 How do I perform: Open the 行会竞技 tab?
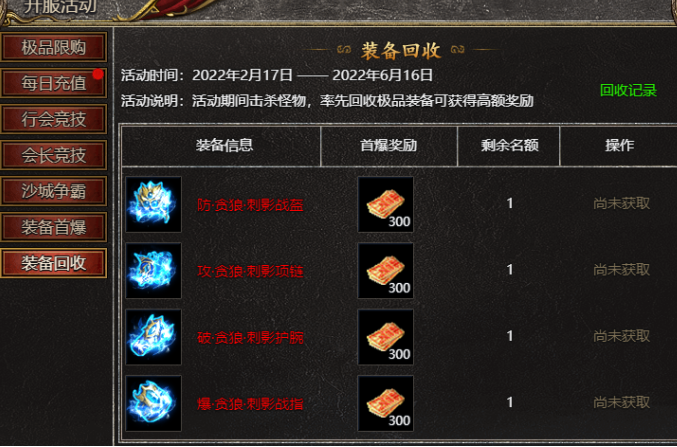point(54,119)
